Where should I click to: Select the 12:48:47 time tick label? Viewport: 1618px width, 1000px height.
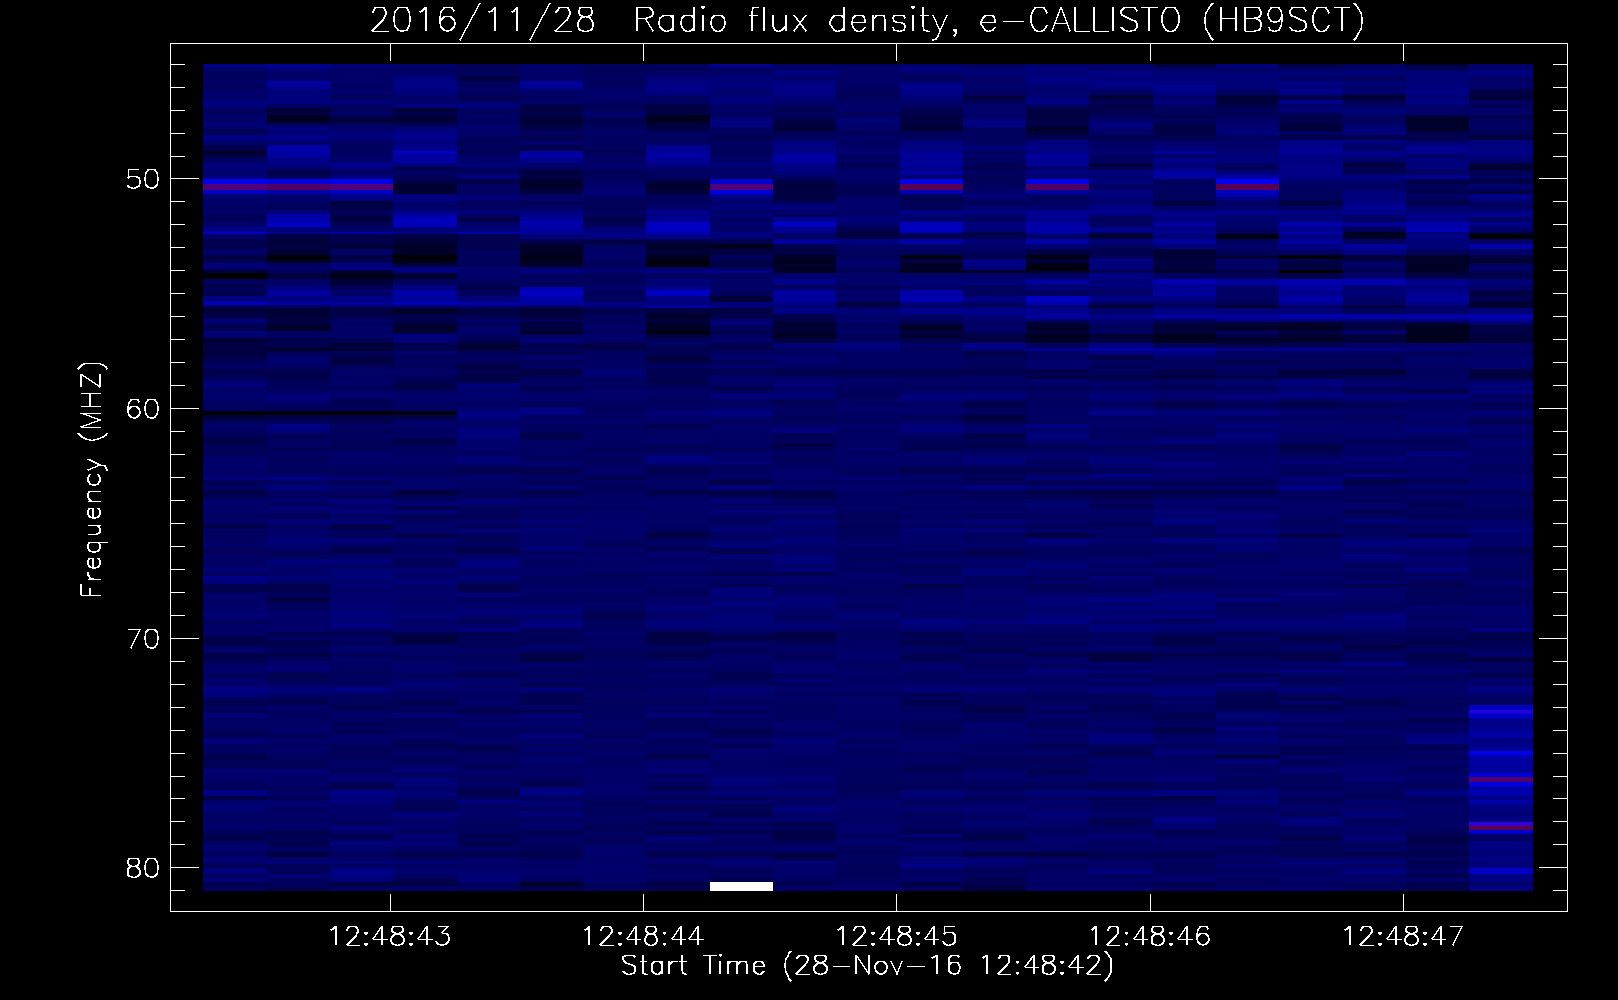coord(1403,937)
